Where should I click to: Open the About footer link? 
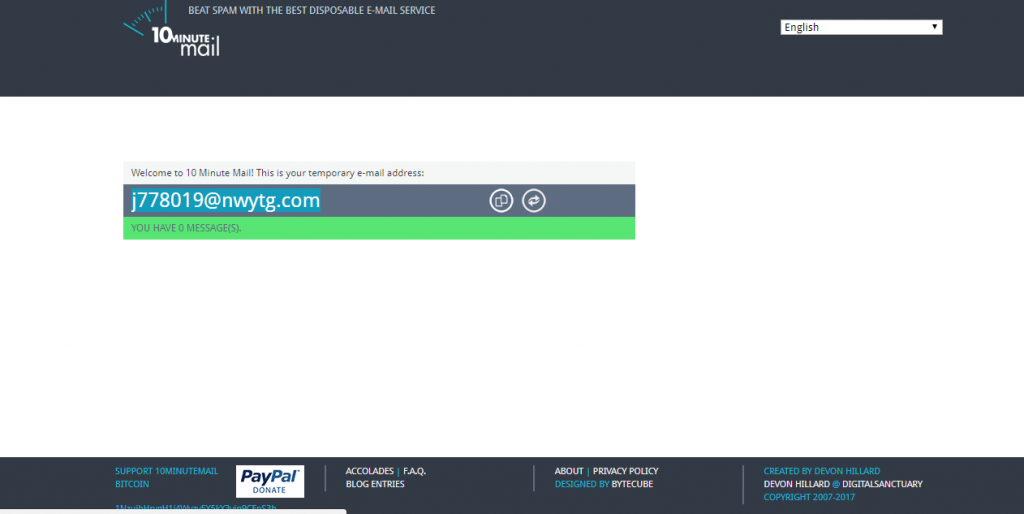pyautogui.click(x=569, y=471)
